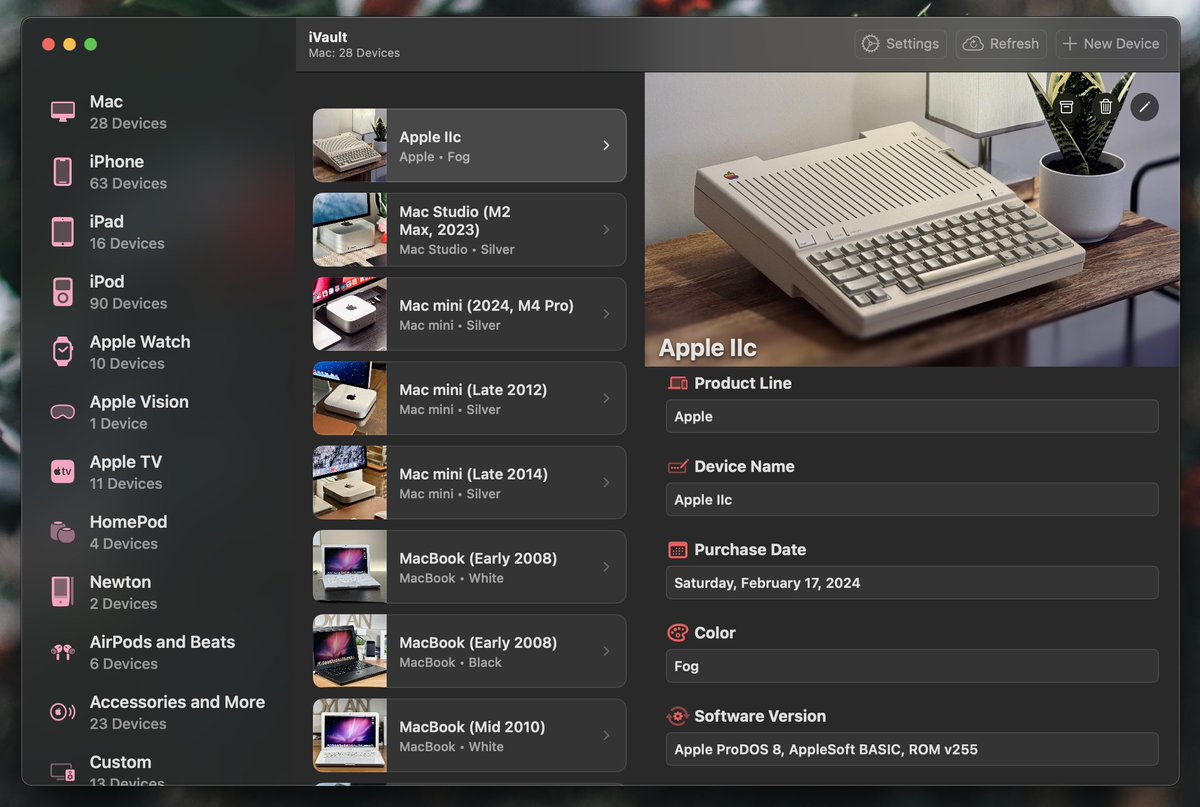The image size is (1200, 807).
Task: Open chevron for MacBook (Mid 2010)
Action: pyautogui.click(x=606, y=735)
